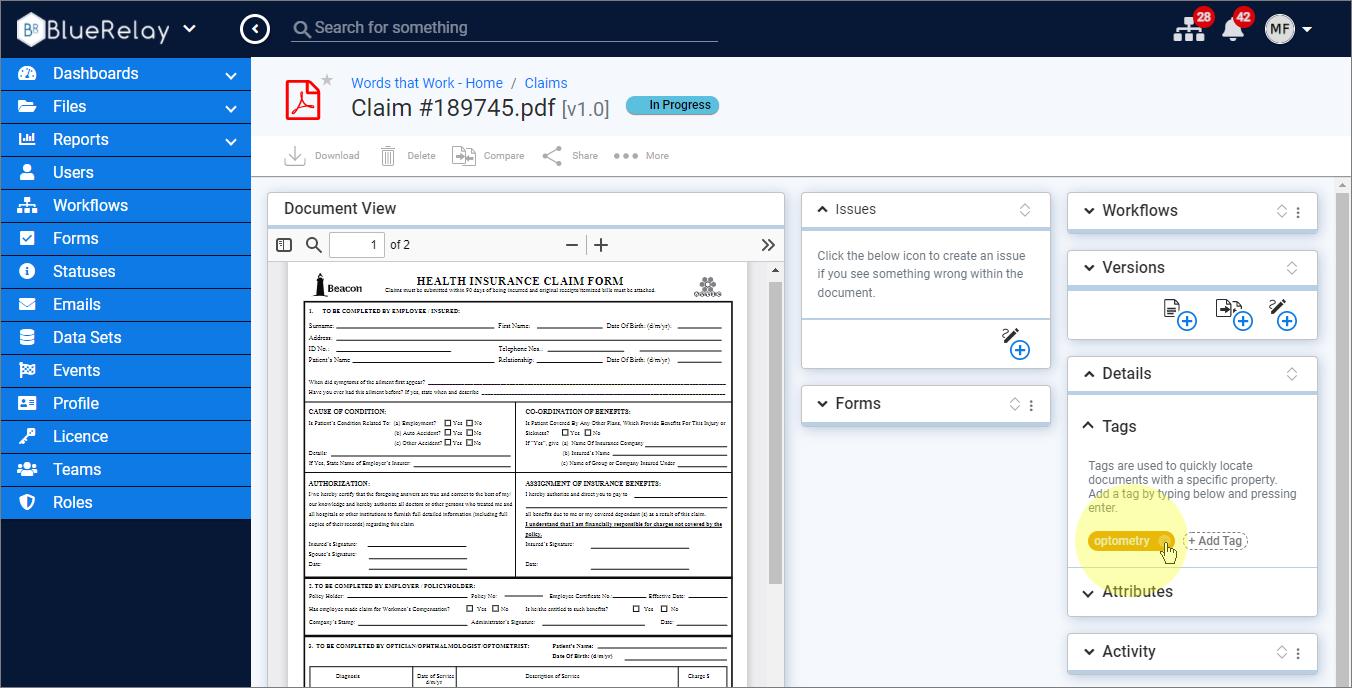Remove the optometry tag with its x
Image resolution: width=1352 pixels, height=688 pixels.
point(1165,541)
